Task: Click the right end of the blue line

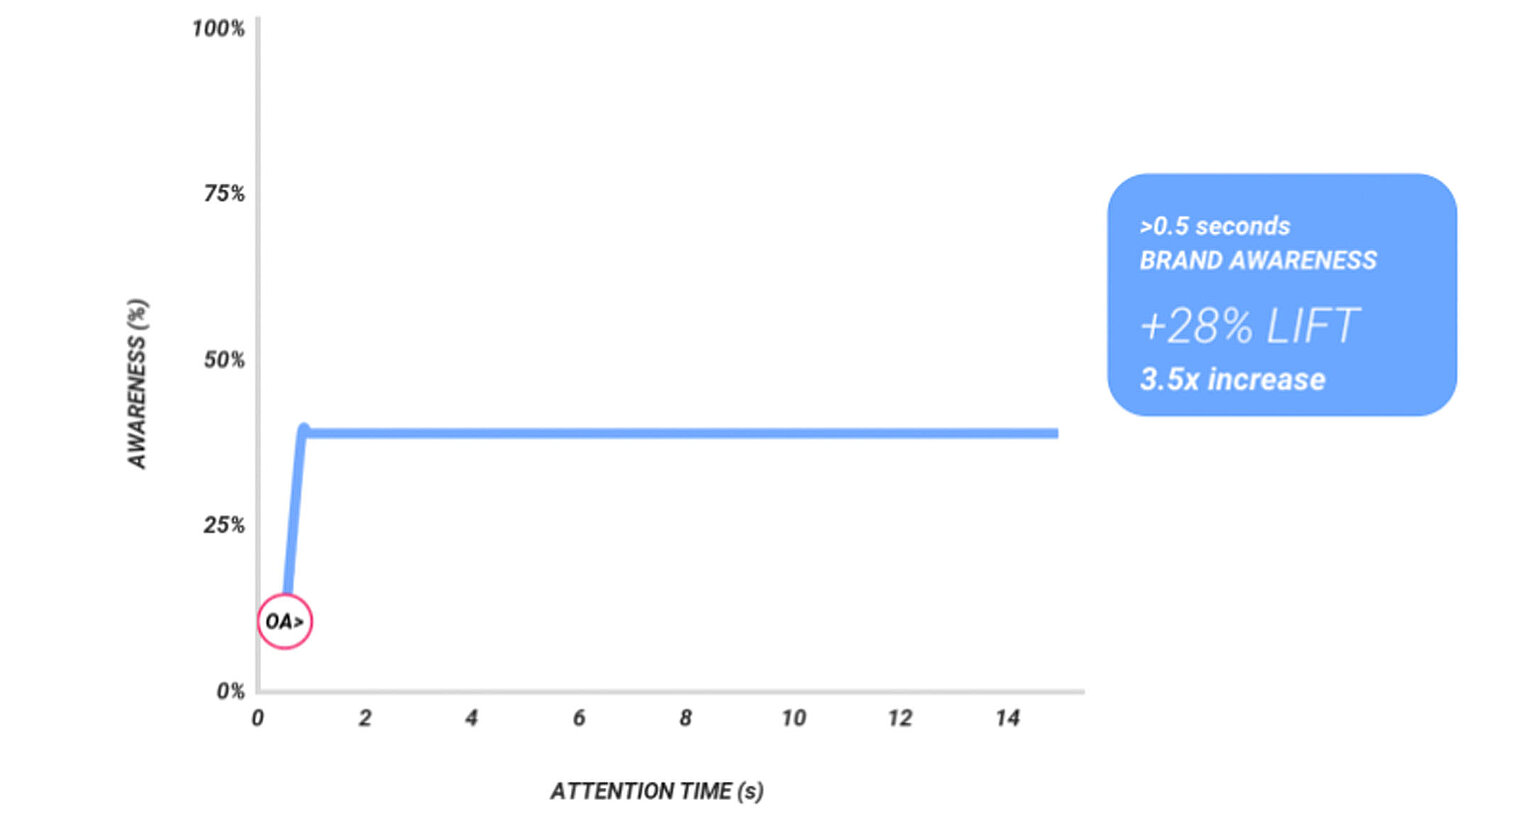Action: 1054,433
